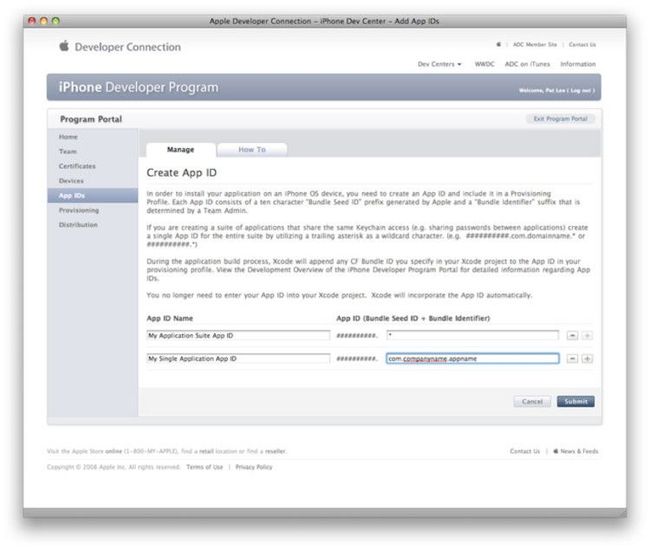Open the WWDC menu item
Screen dimensions: 650x549
[485, 64]
